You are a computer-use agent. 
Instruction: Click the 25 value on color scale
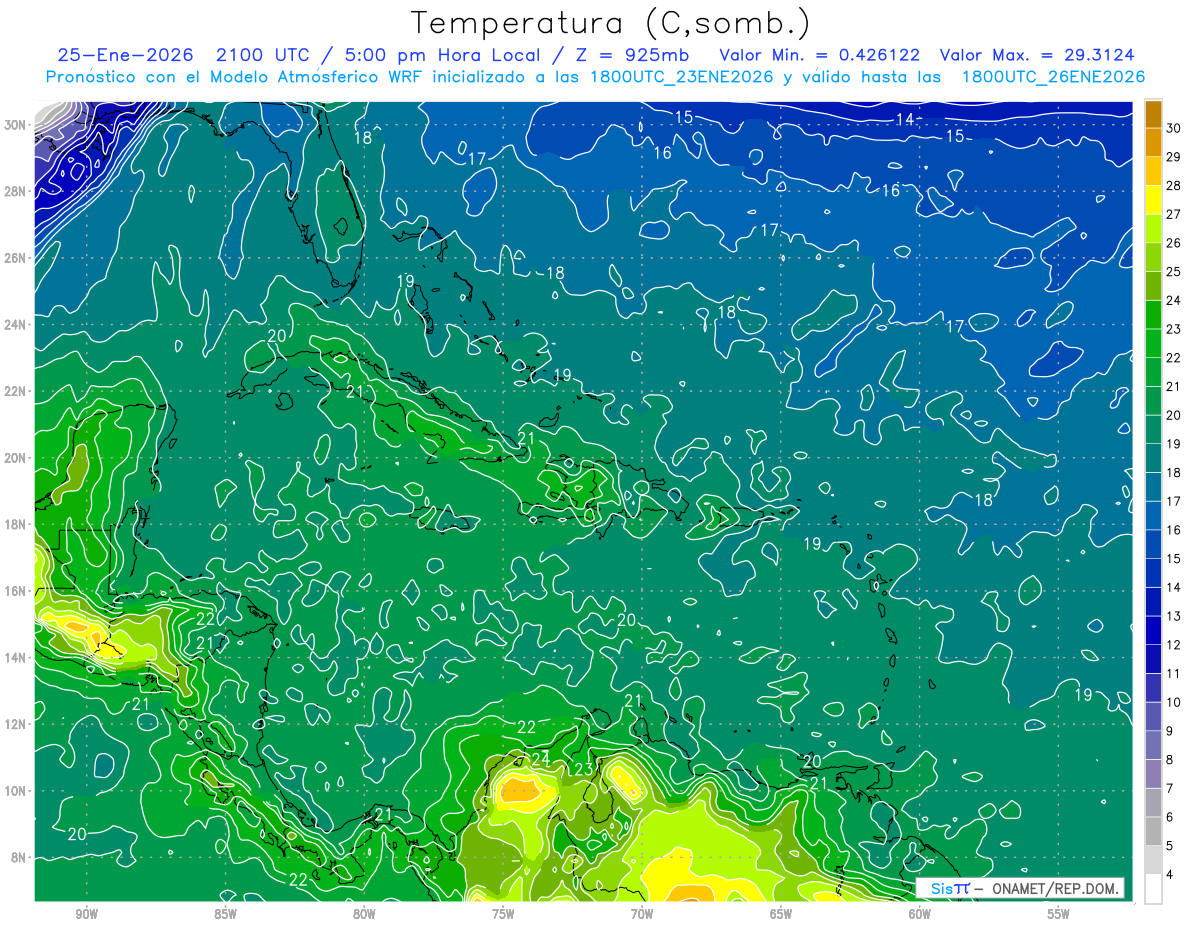point(1174,272)
